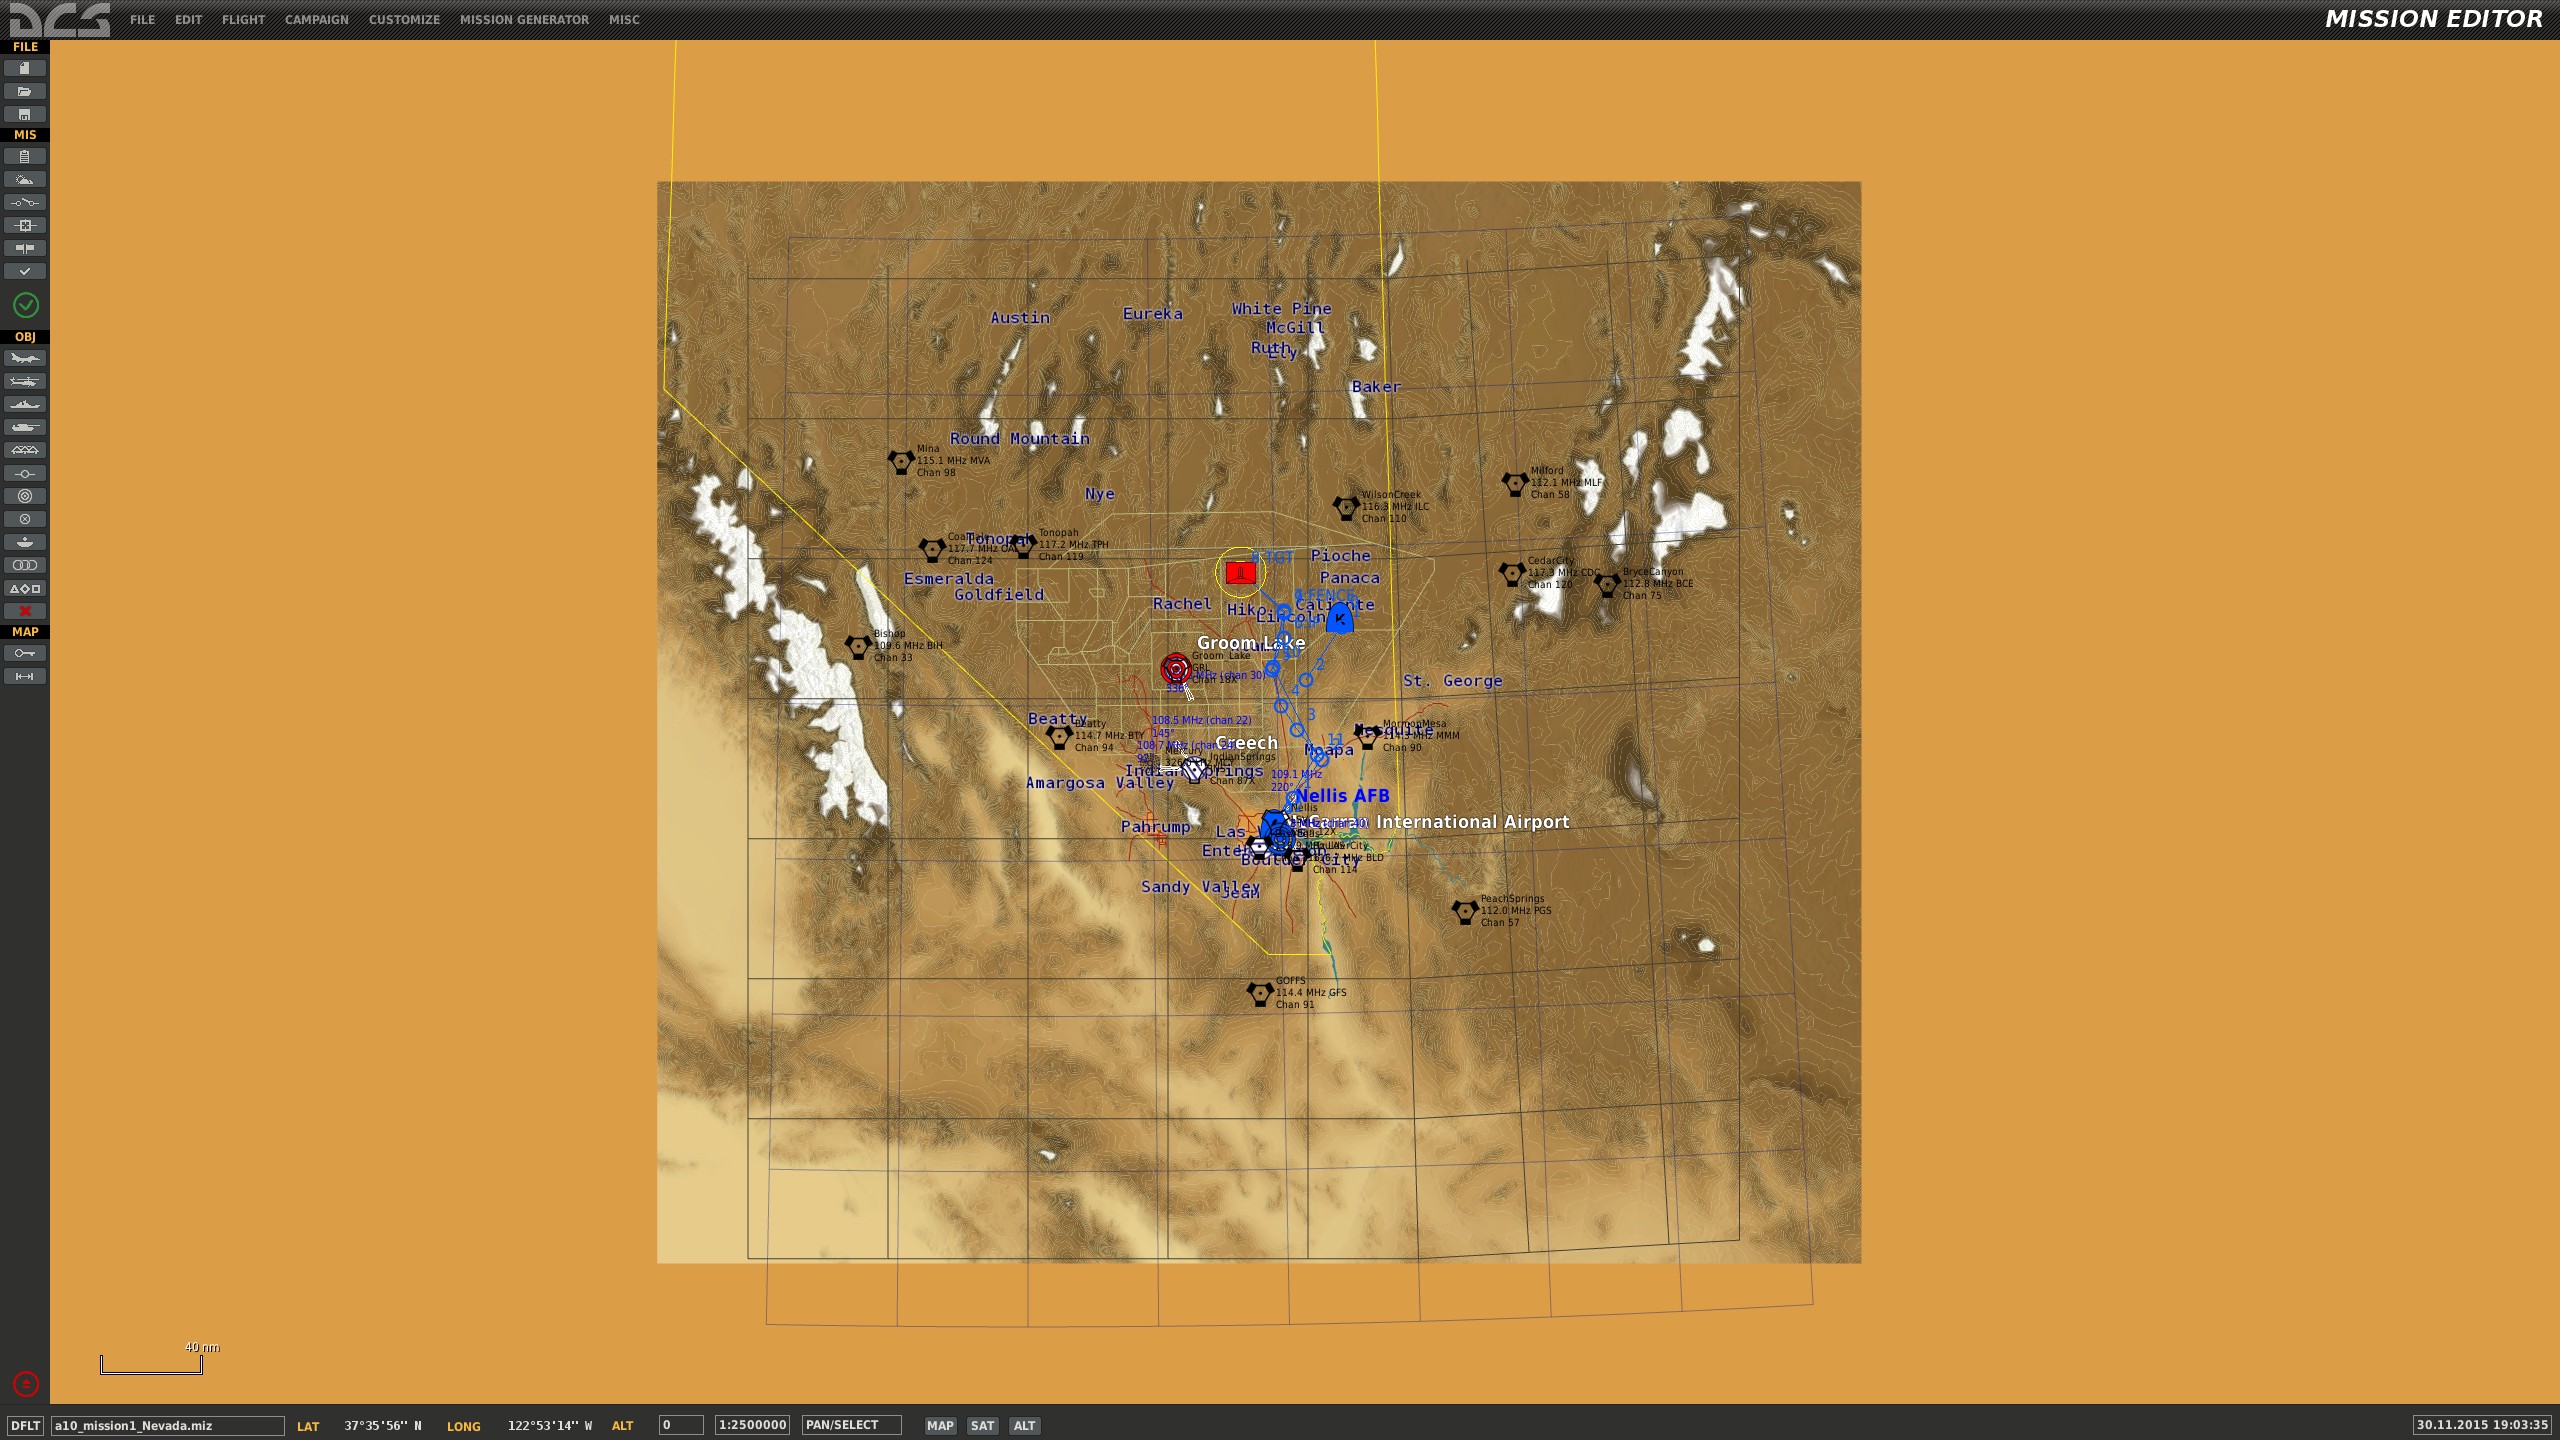Image resolution: width=2560 pixels, height=1440 pixels.
Task: Click the Creech airfield label
Action: tap(1246, 743)
